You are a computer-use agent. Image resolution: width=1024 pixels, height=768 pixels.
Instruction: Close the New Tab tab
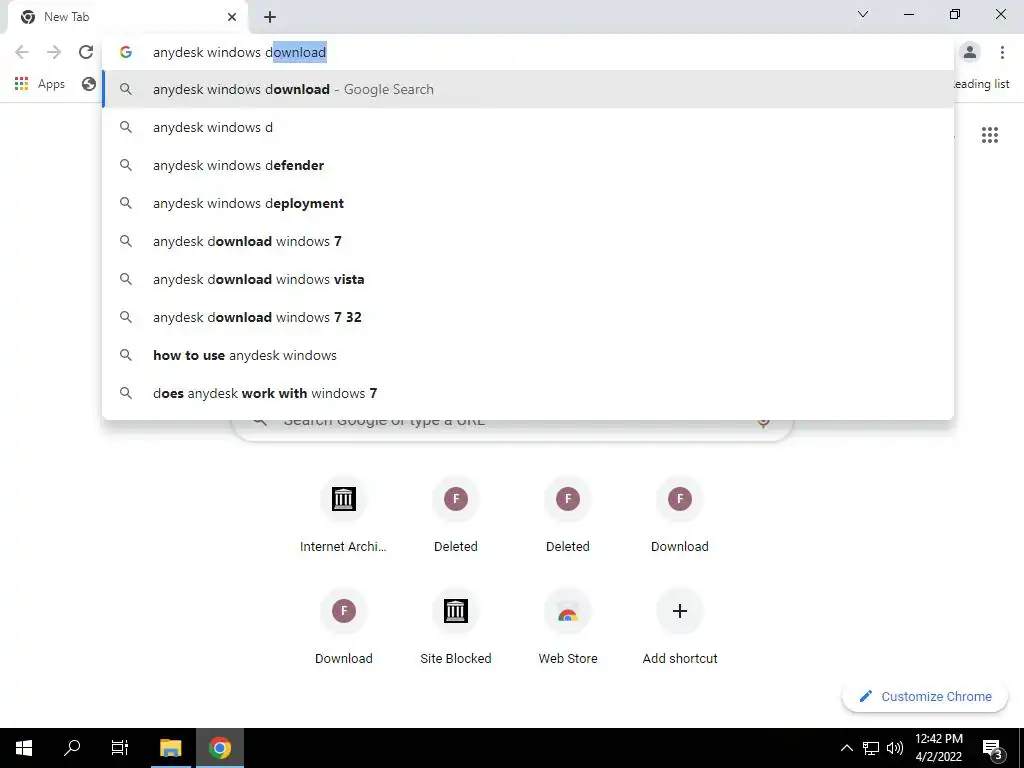tap(232, 17)
